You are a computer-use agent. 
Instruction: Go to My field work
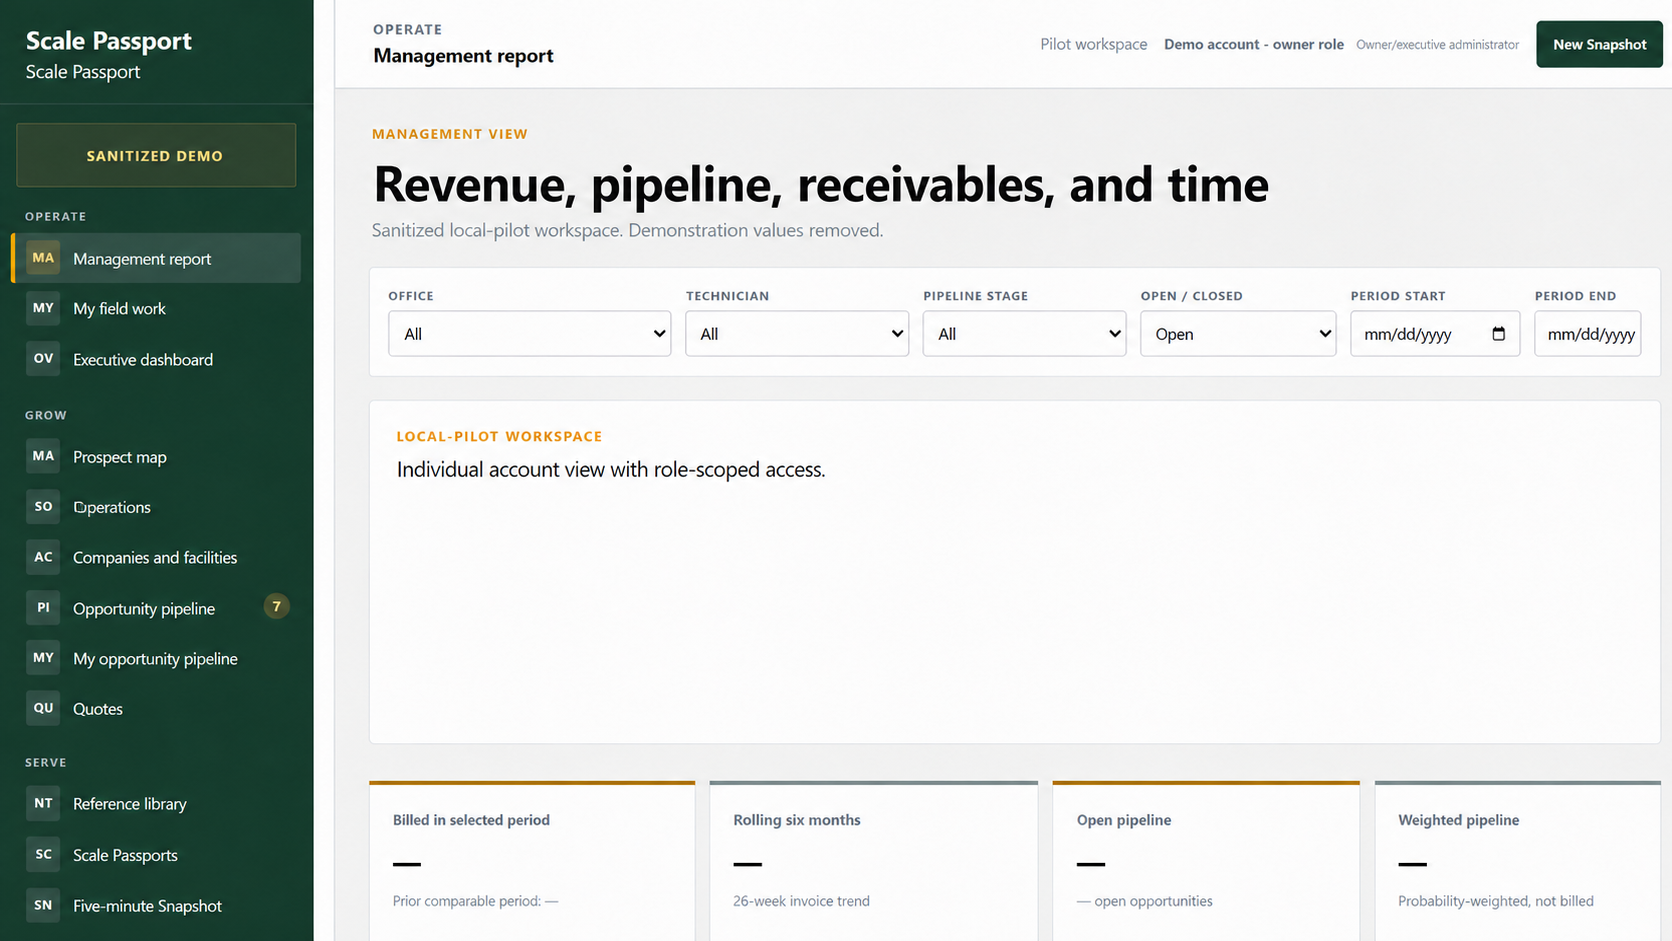click(156, 308)
